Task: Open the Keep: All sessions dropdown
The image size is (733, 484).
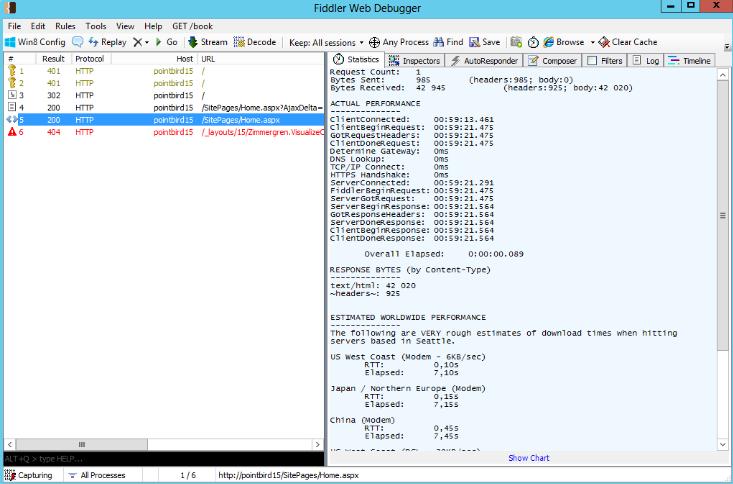Action: click(x=326, y=43)
